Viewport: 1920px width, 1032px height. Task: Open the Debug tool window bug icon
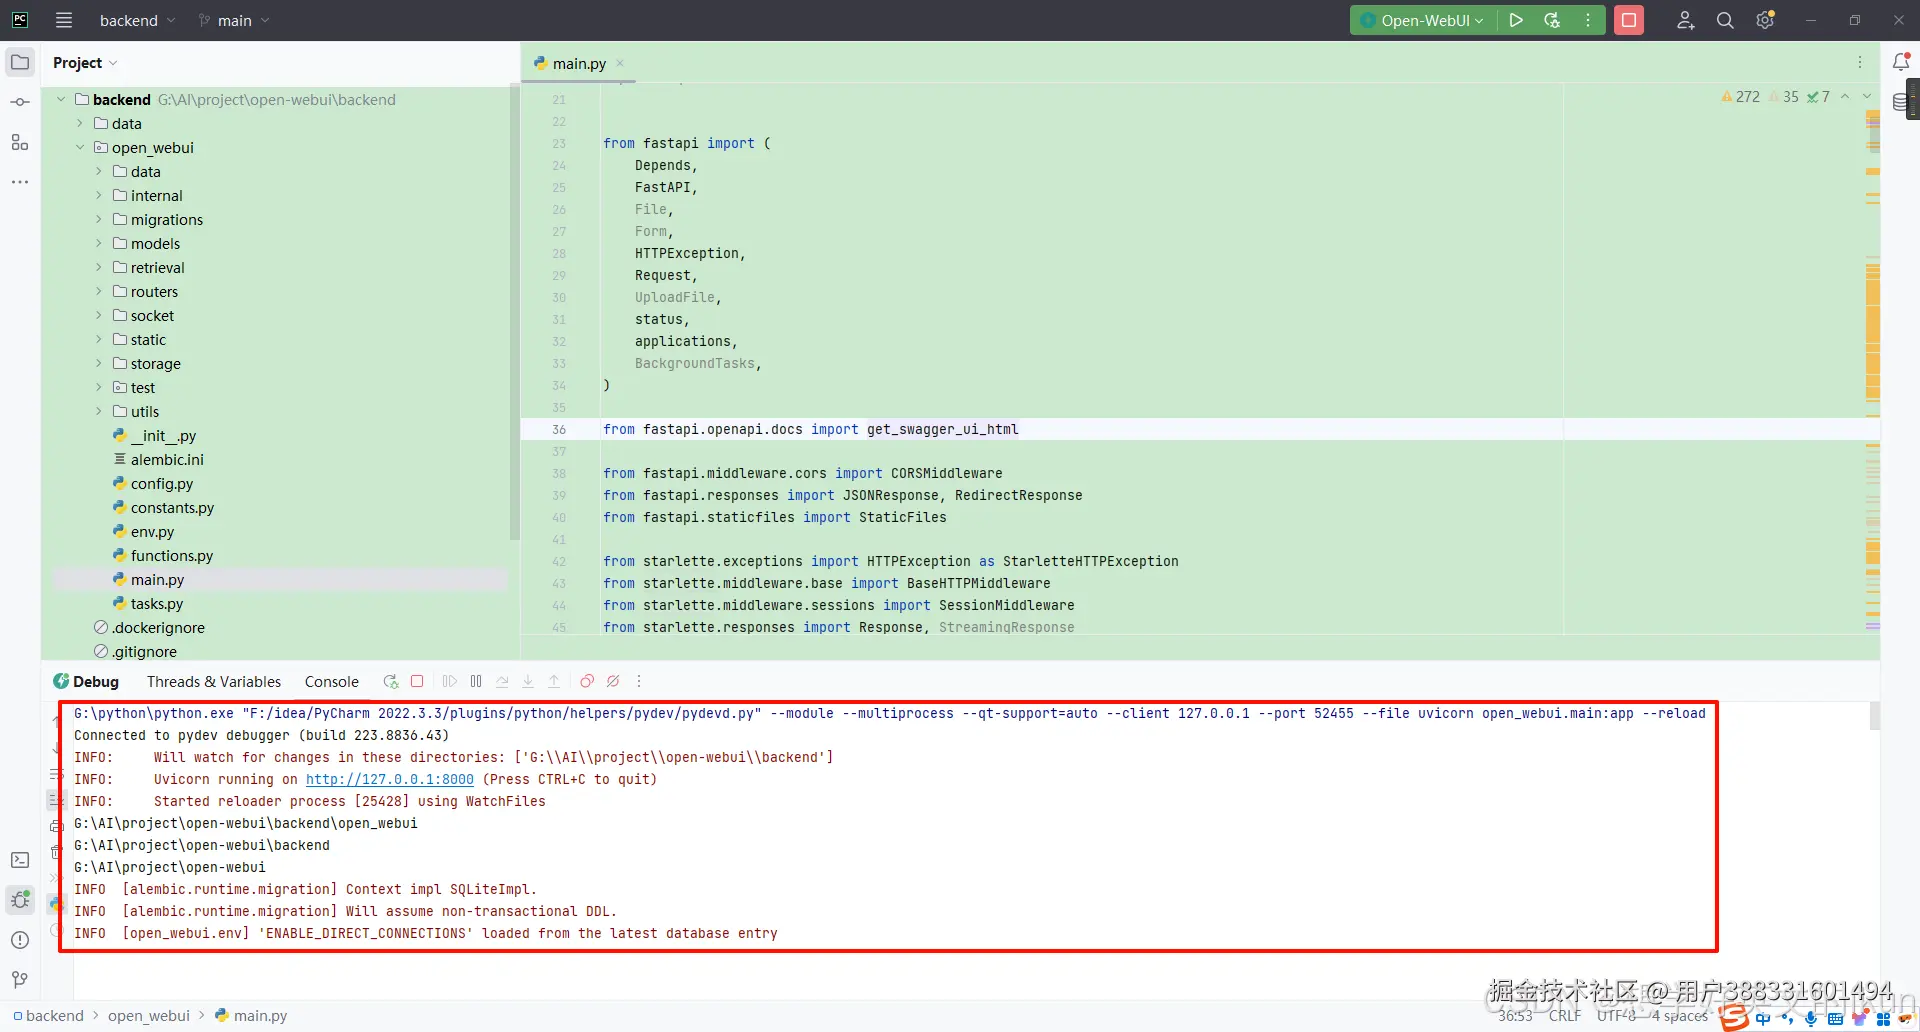point(20,900)
